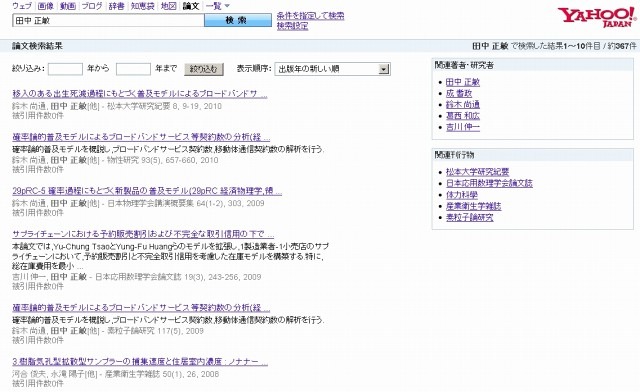Select related author 成 耆政
Image resolution: width=640 pixels, height=392 pixels.
[x=459, y=94]
